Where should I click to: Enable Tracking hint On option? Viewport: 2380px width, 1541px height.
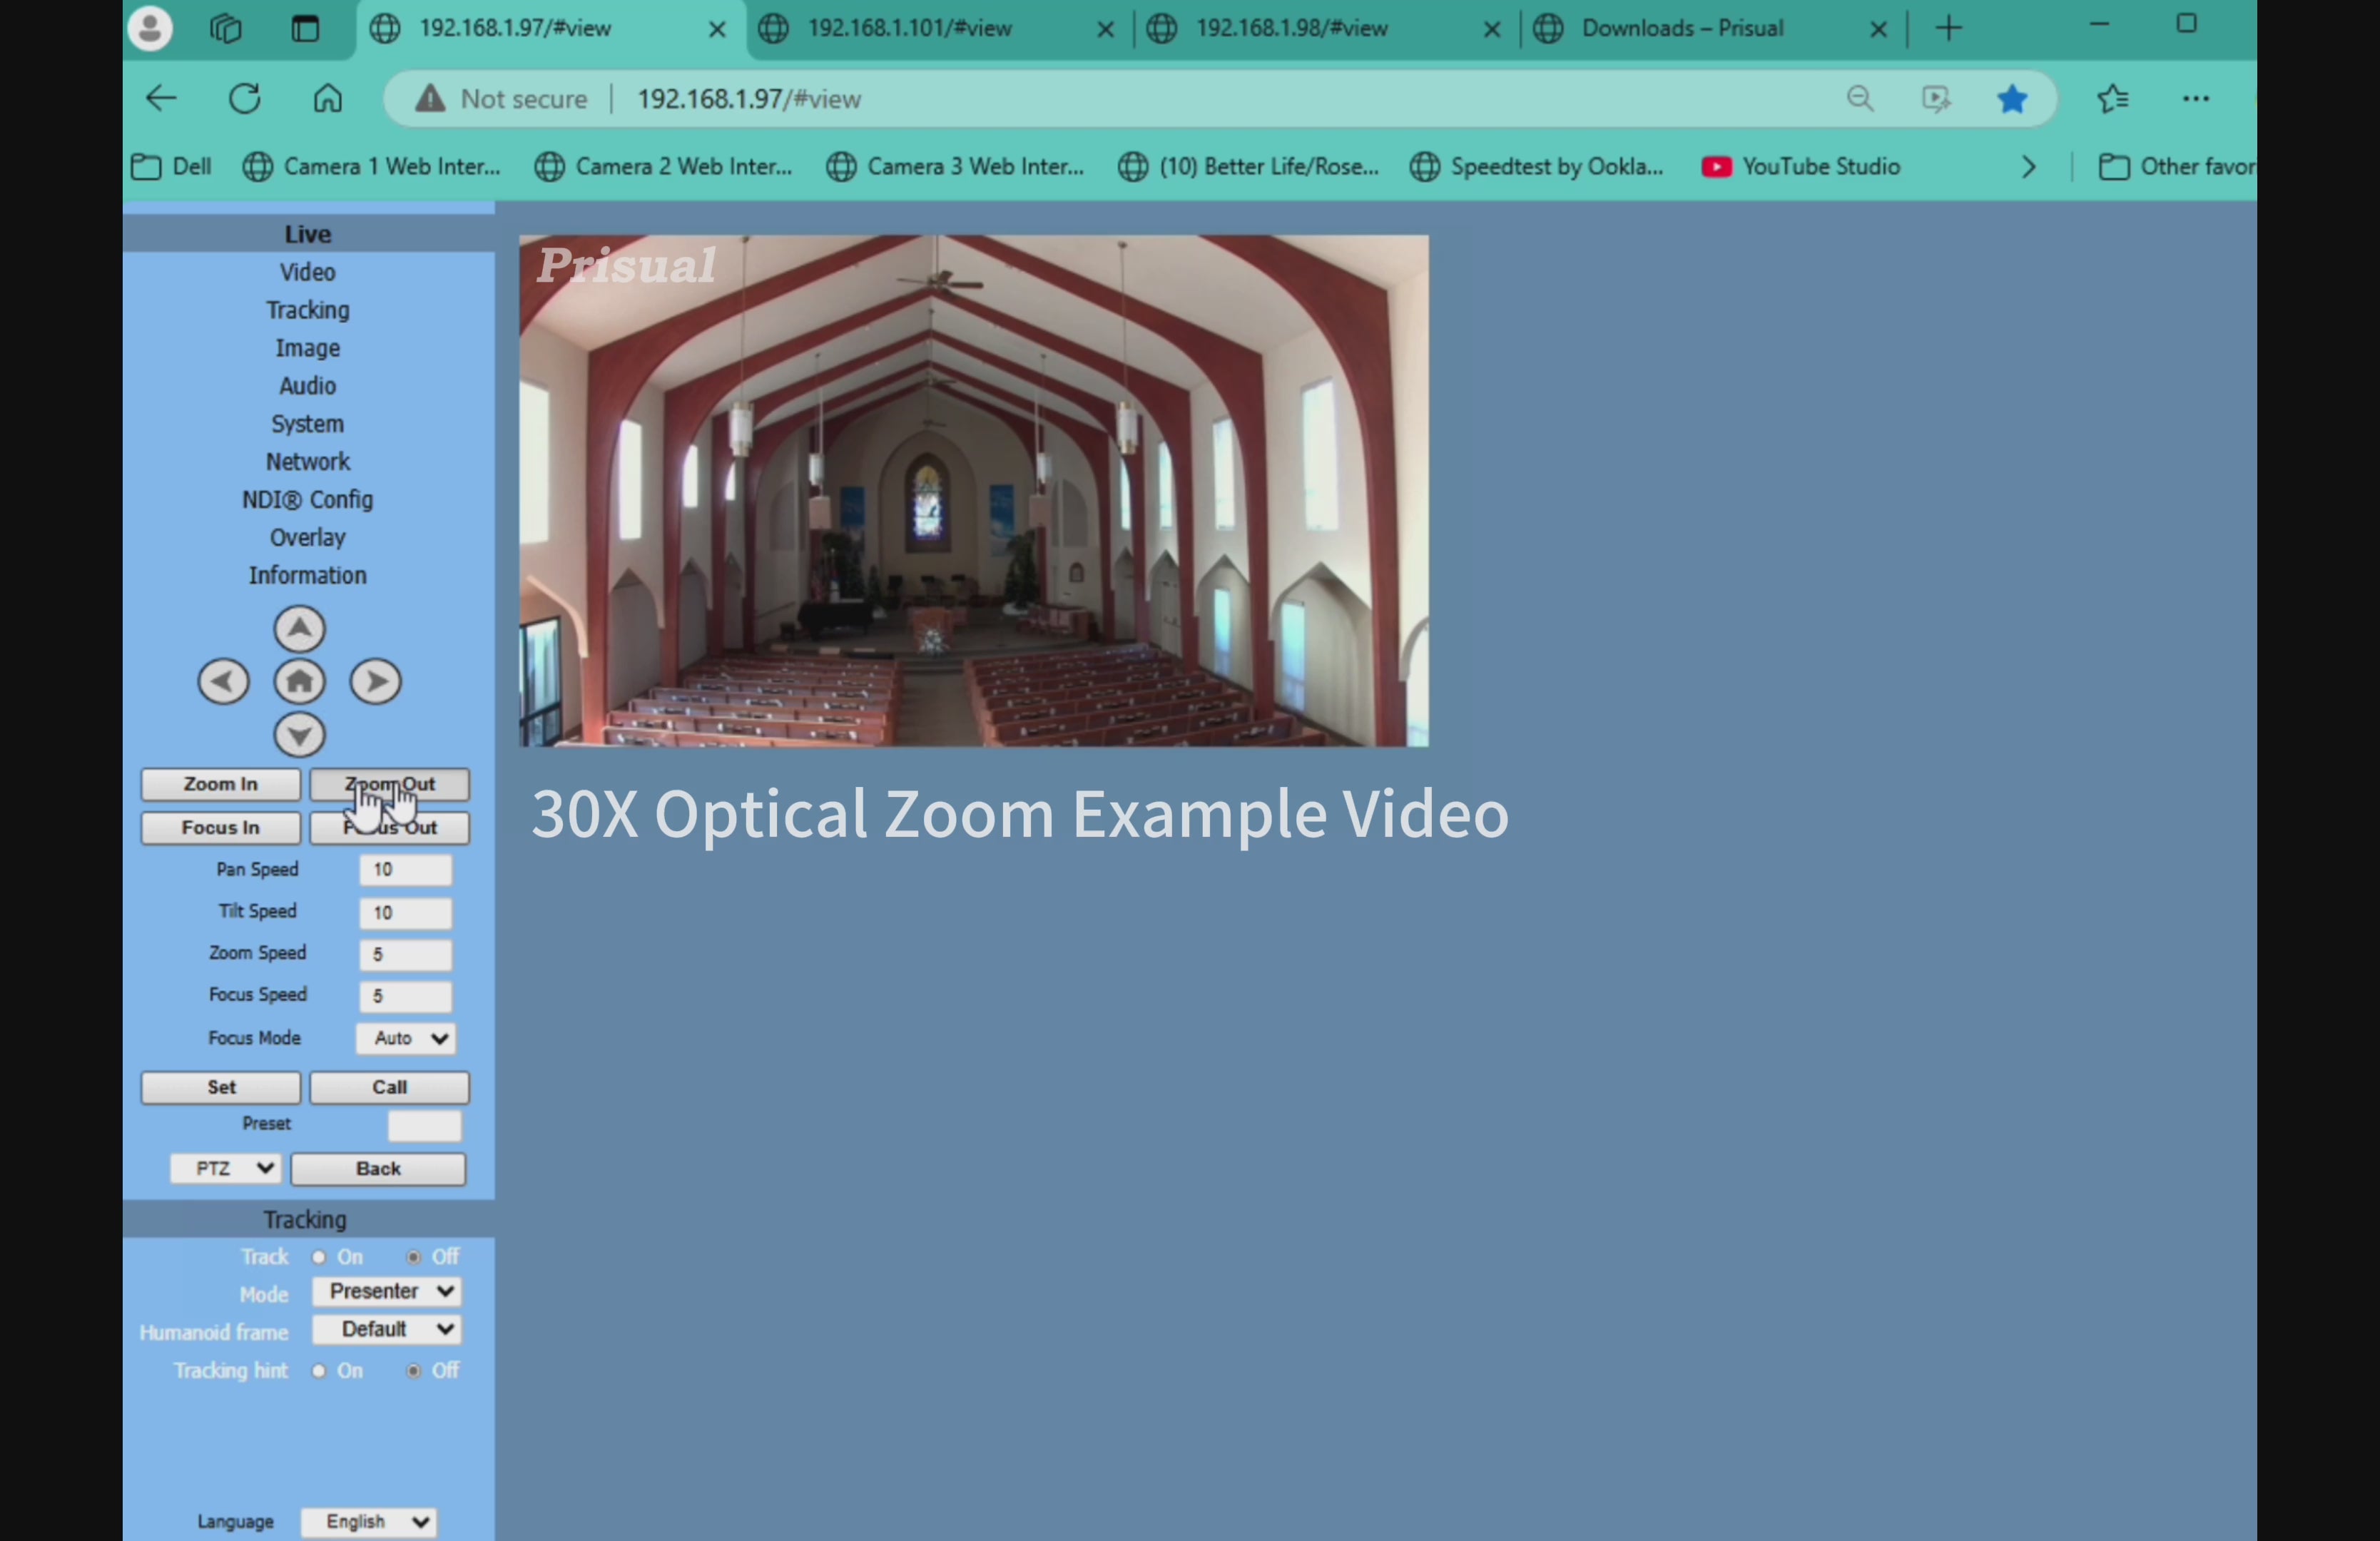(319, 1371)
